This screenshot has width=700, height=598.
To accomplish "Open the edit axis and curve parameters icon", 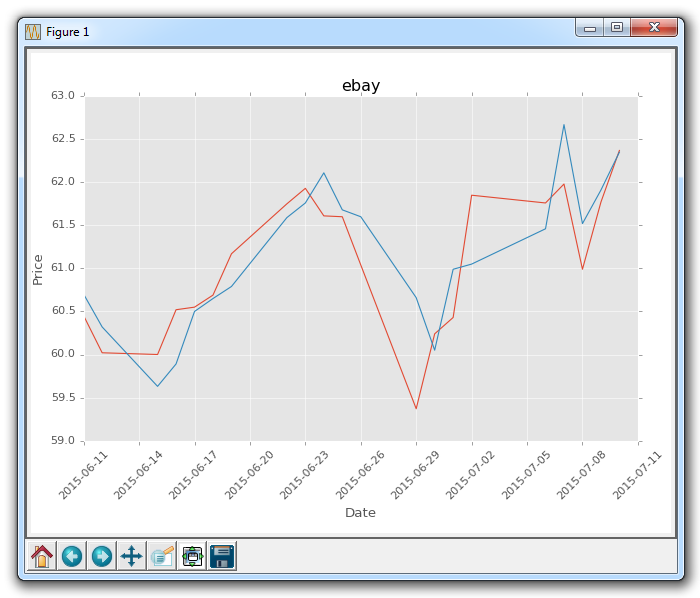I will point(162,556).
